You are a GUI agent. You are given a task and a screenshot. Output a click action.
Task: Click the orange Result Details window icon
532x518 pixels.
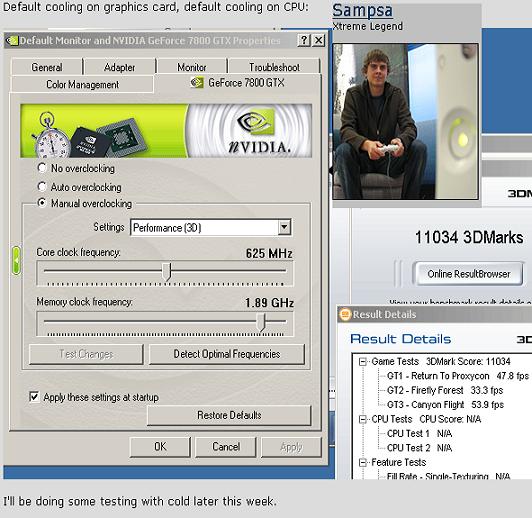345,314
